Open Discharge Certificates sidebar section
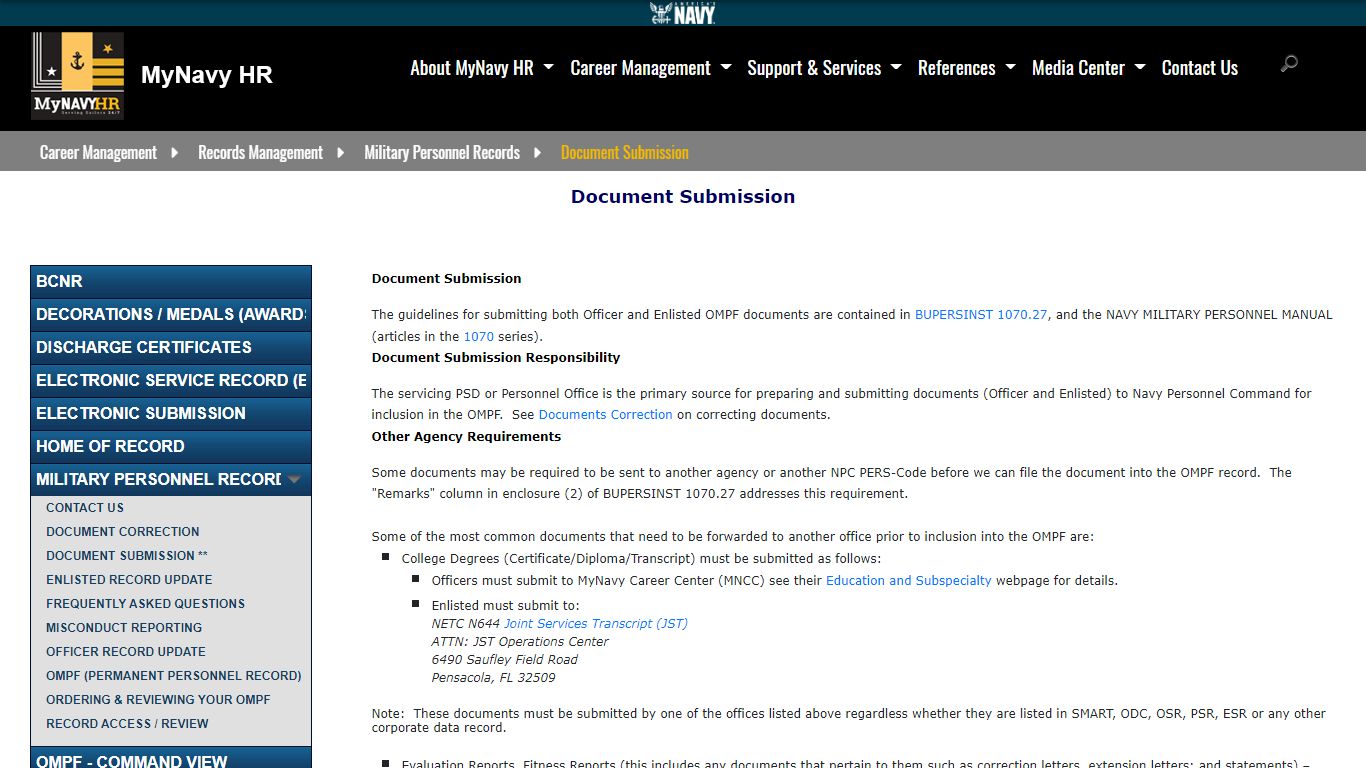The image size is (1366, 768). (171, 347)
